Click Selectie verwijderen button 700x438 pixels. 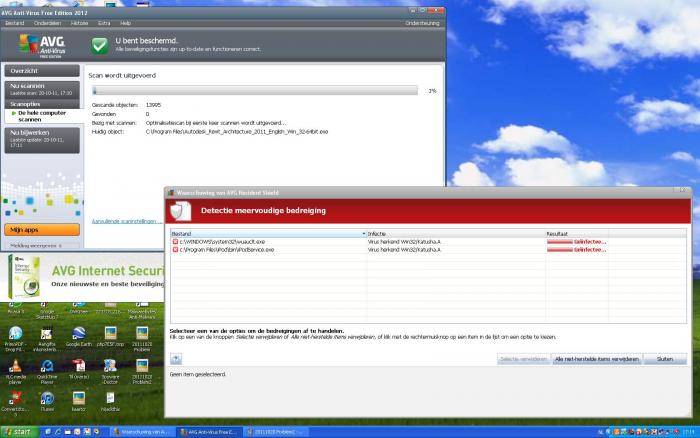[524, 359]
